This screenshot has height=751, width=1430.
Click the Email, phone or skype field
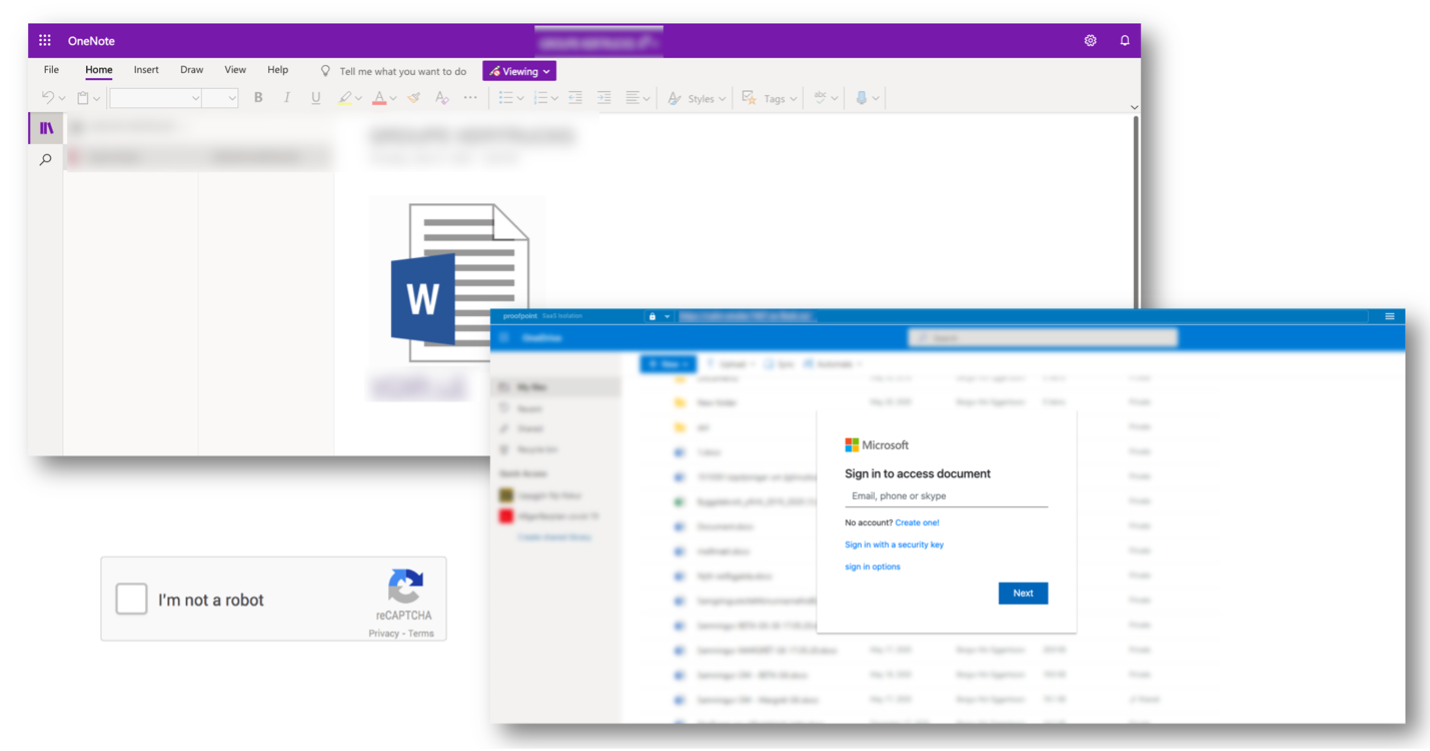click(946, 496)
